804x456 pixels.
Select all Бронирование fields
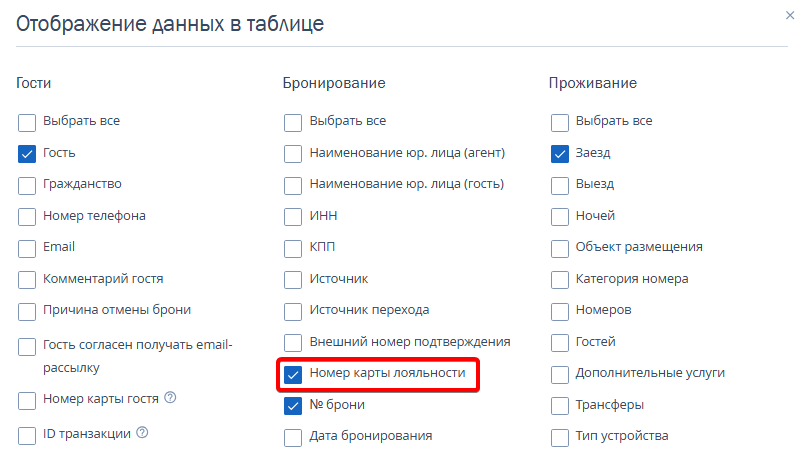[293, 123]
